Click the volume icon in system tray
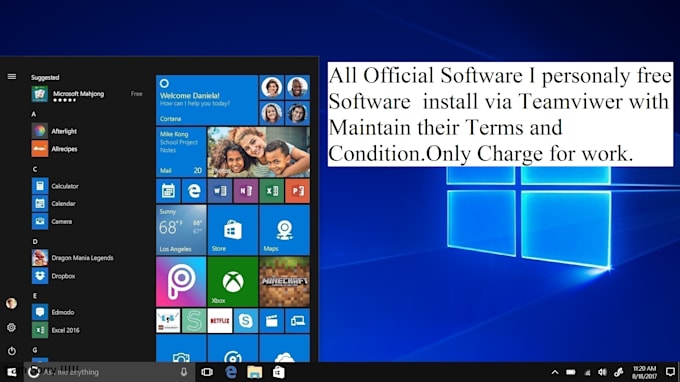The height and width of the screenshot is (382, 680). (x=602, y=372)
